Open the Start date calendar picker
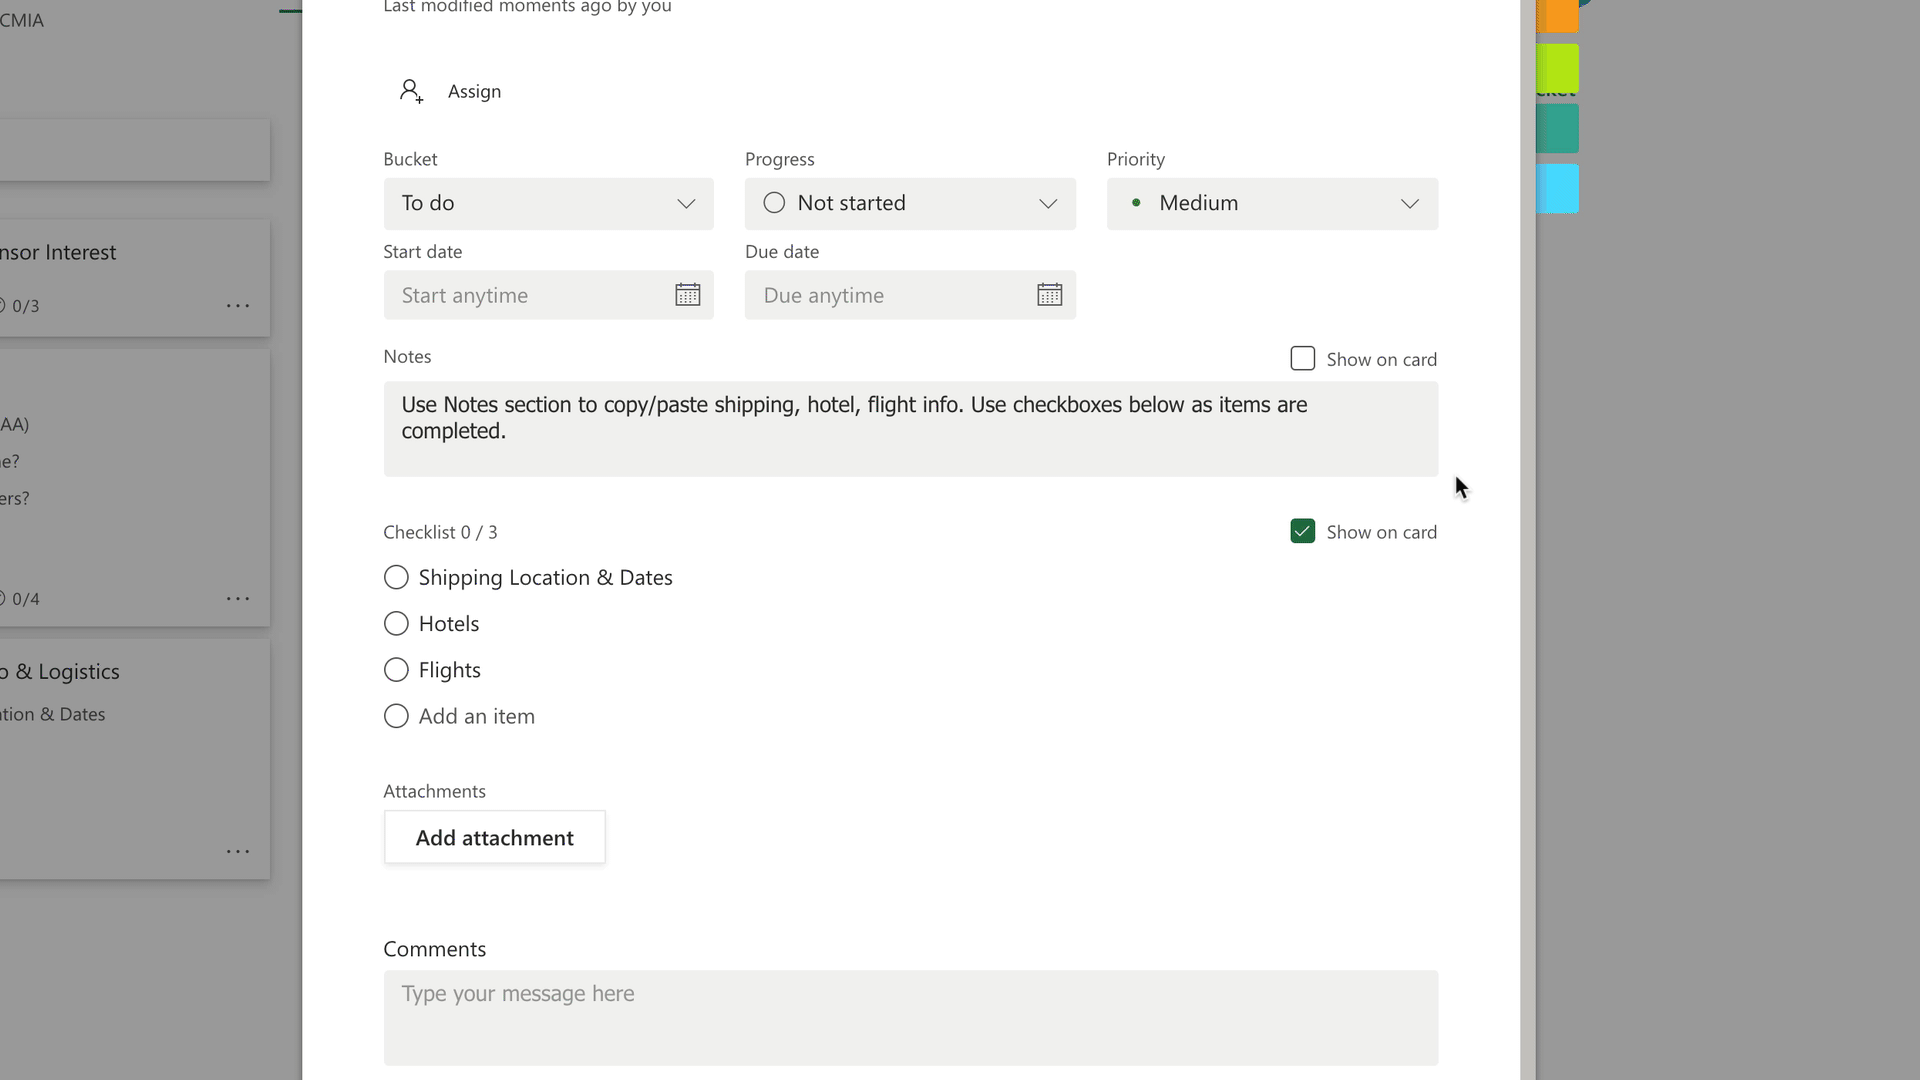This screenshot has width=1920, height=1080. tap(687, 294)
